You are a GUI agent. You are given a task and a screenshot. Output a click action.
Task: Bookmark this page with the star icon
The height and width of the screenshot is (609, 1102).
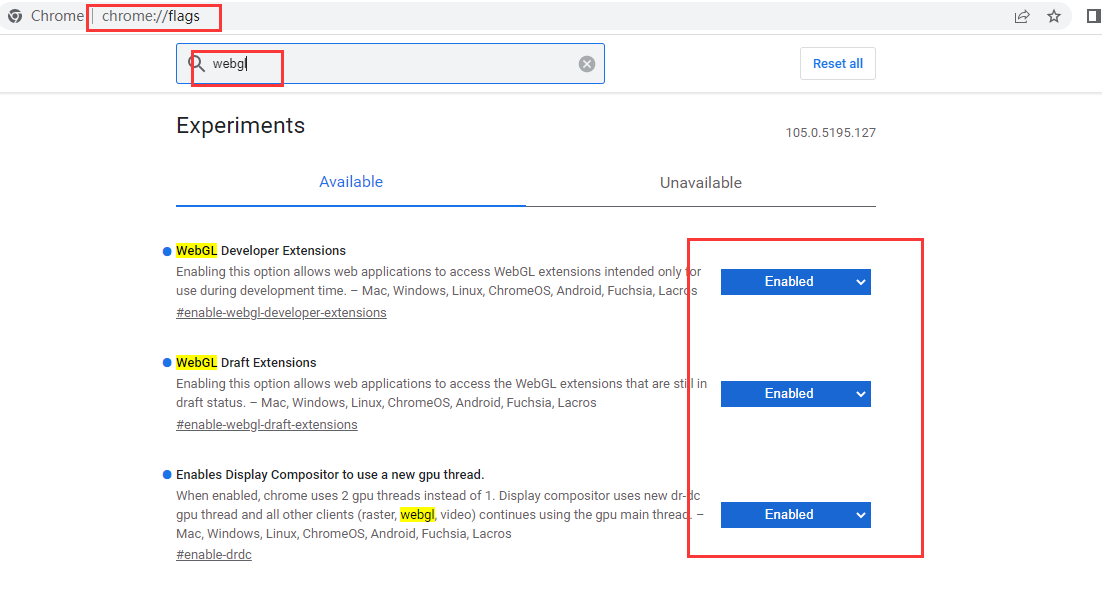pos(1054,16)
